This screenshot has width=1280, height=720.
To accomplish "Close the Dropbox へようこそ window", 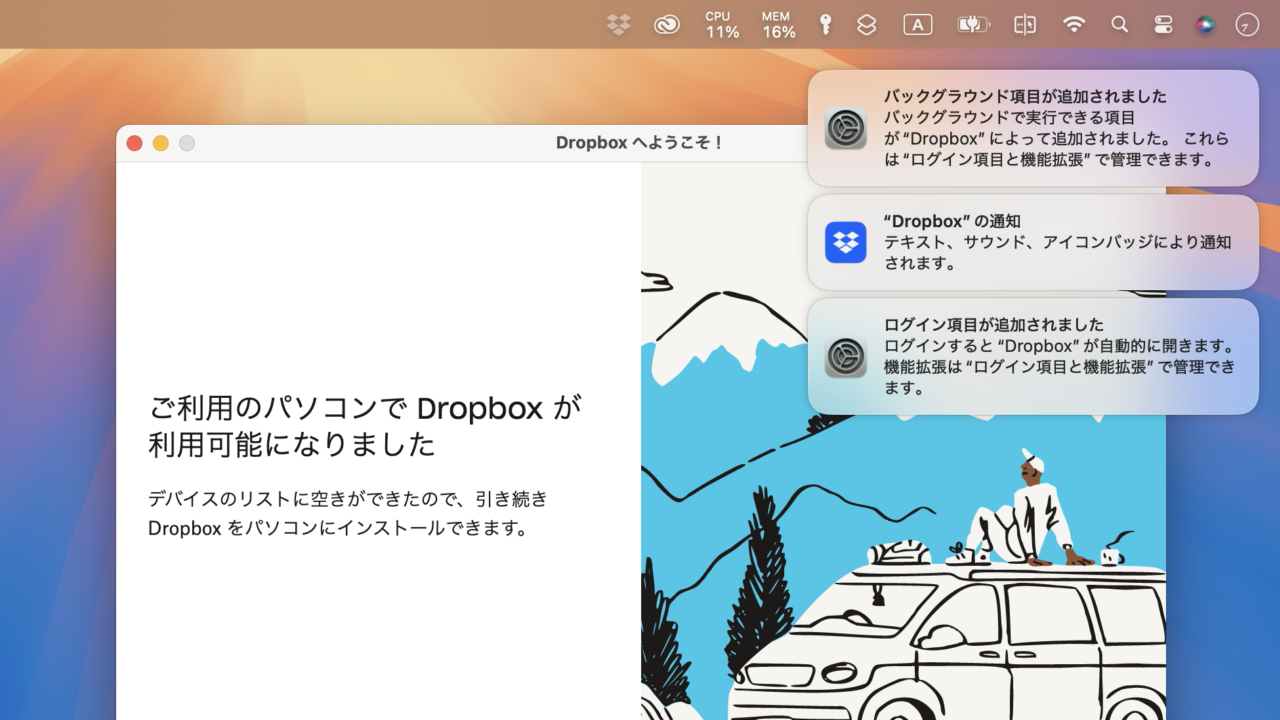I will coord(134,143).
